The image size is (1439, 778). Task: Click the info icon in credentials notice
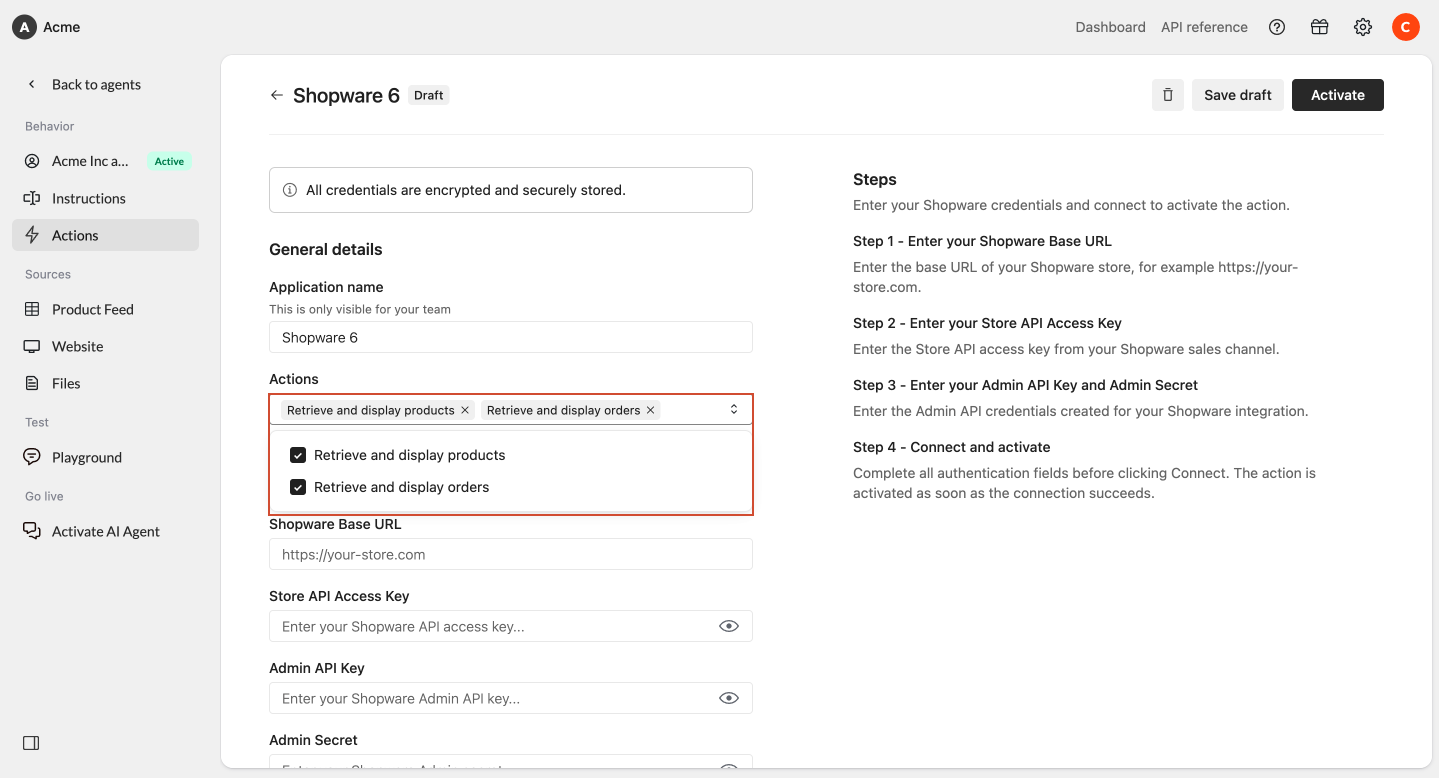(x=290, y=190)
